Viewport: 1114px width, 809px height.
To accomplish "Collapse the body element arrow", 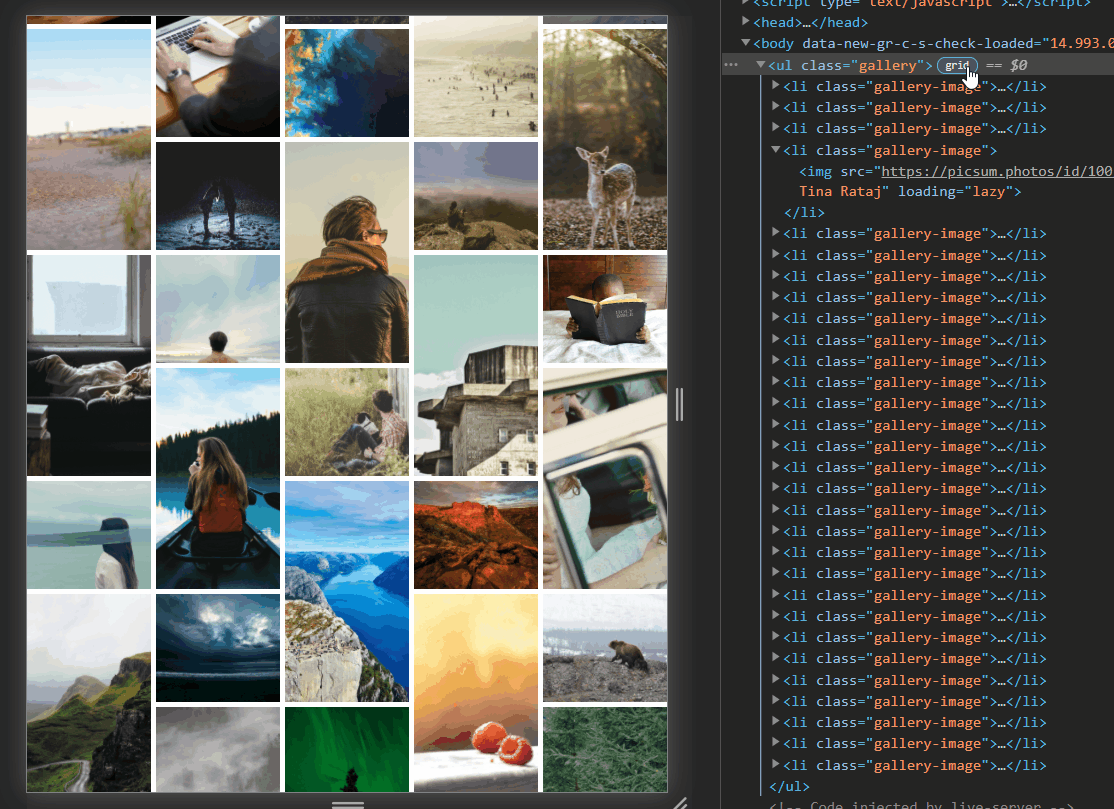I will pos(745,43).
